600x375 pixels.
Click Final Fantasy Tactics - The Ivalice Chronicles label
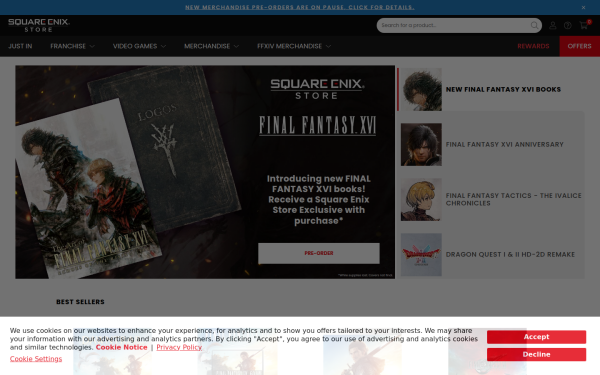(514, 199)
